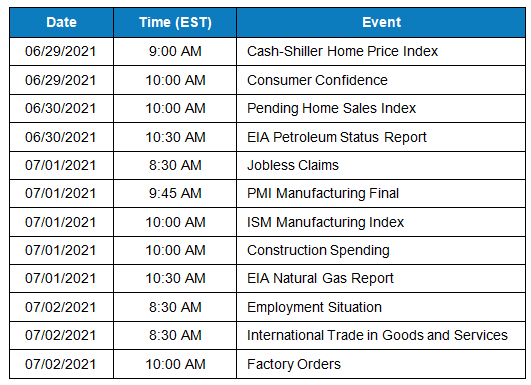This screenshot has height=385, width=531.
Task: Click the 06/30/2021 date beside Pending Home Sales
Action: coord(61,108)
